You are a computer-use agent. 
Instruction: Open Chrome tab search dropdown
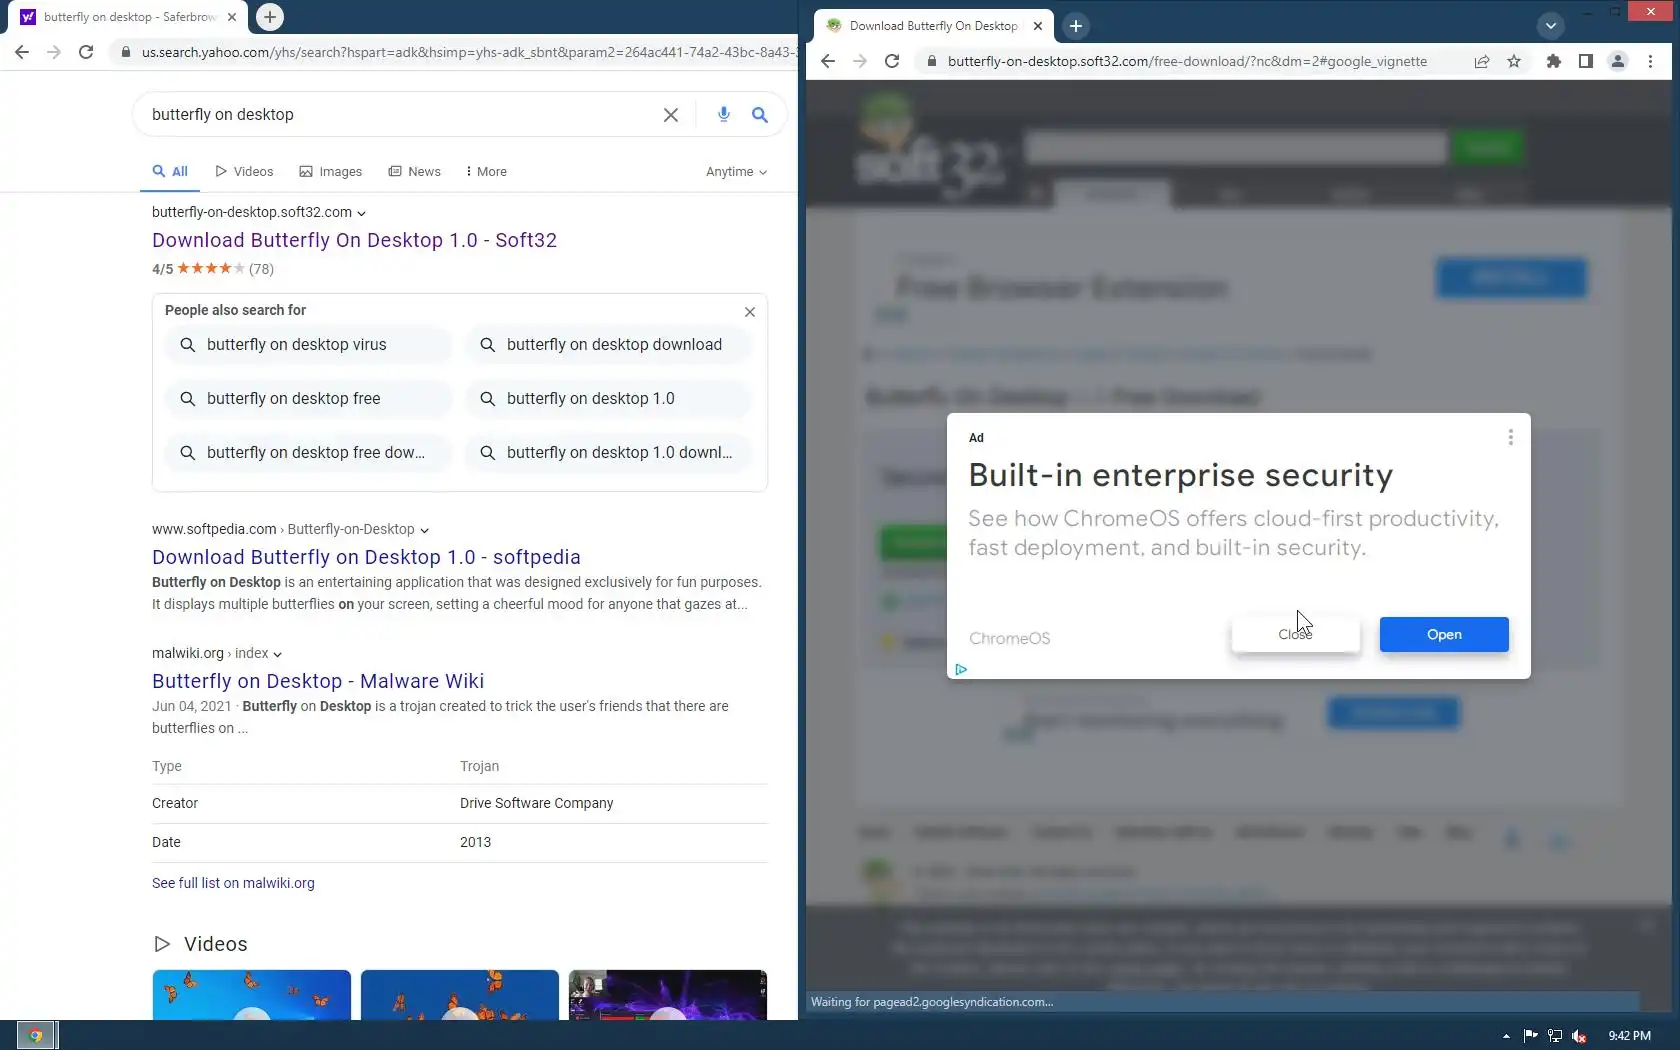point(1551,26)
